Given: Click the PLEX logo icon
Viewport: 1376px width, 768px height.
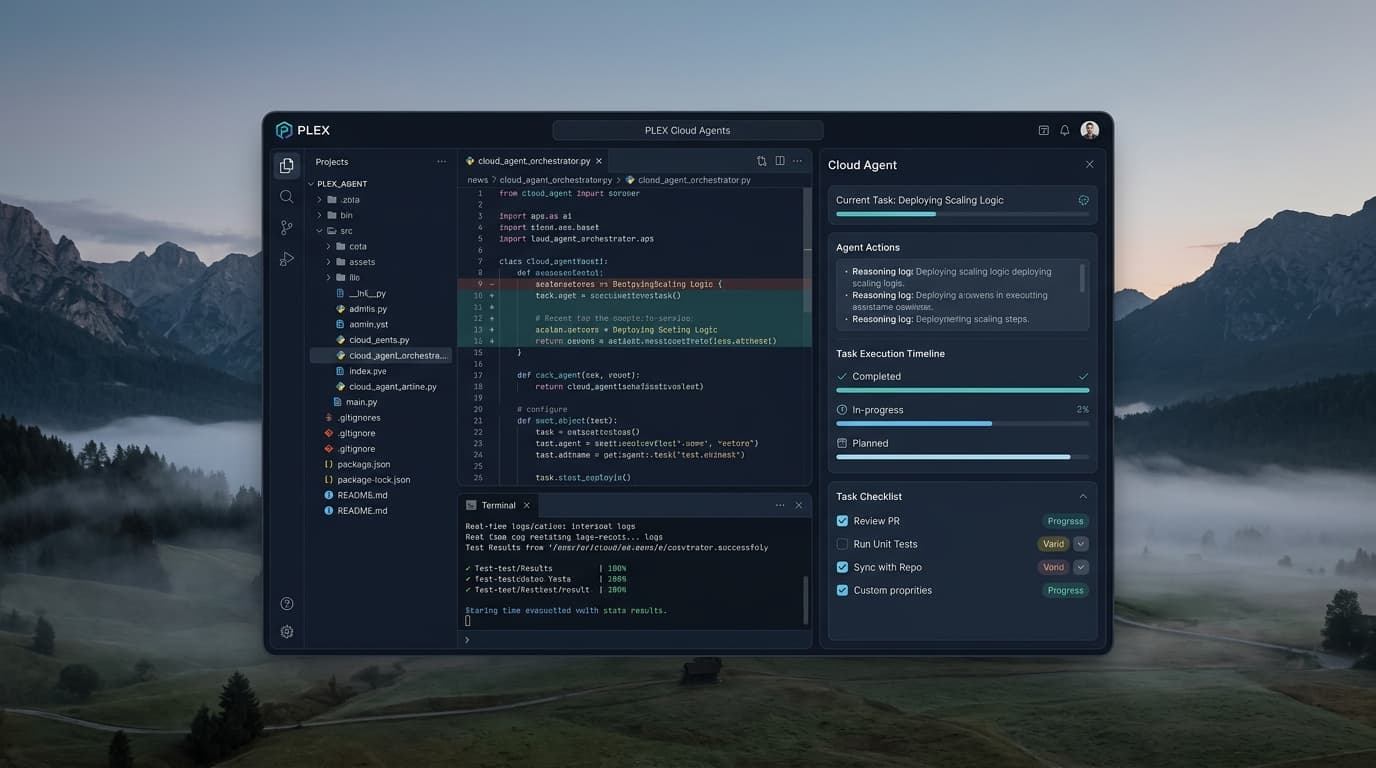Looking at the screenshot, I should point(284,130).
